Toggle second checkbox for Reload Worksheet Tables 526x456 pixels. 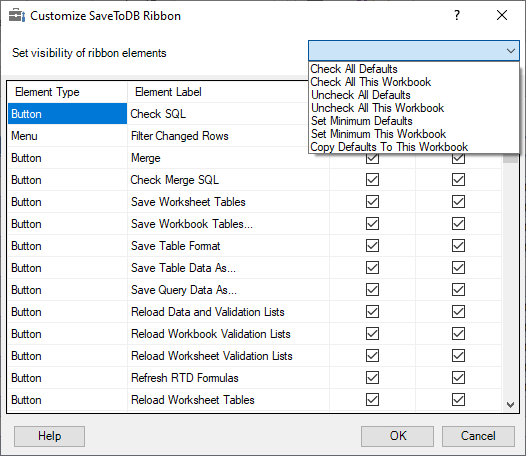458,400
